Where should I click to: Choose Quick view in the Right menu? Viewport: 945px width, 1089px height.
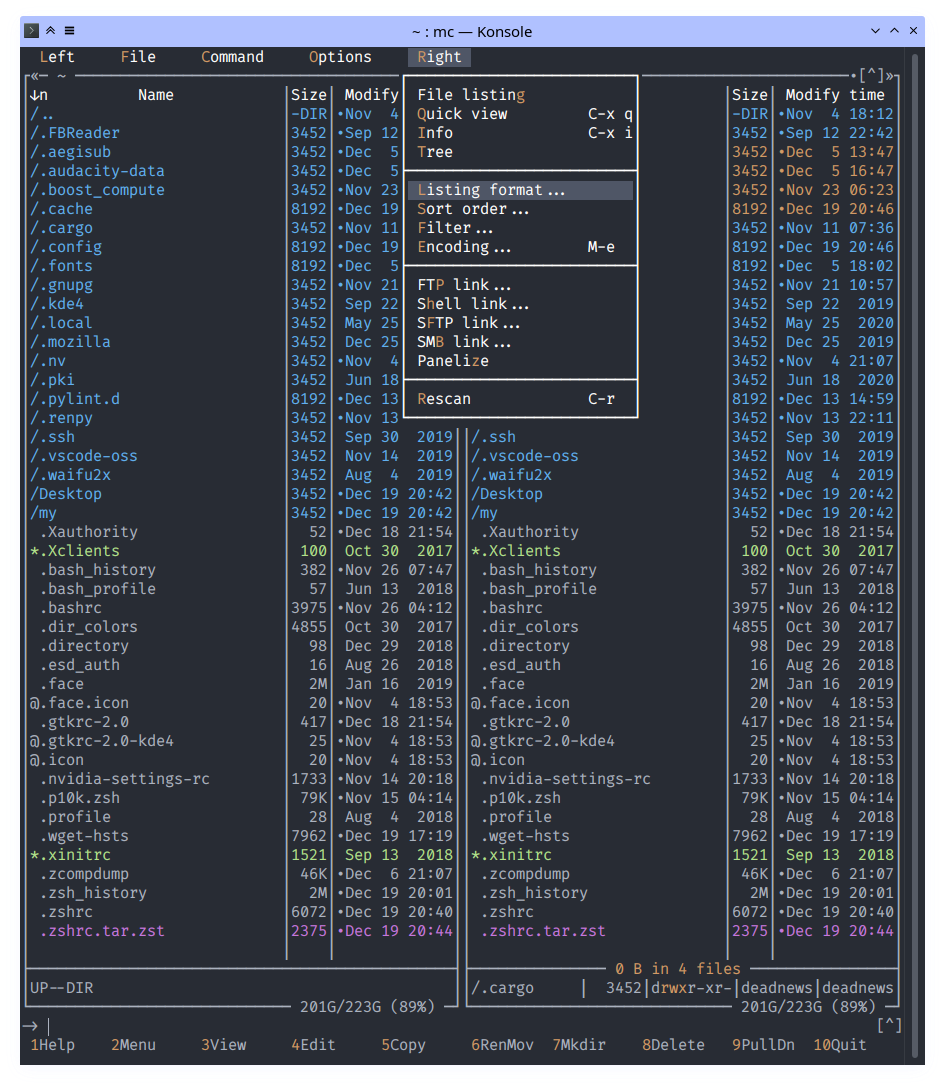coord(462,114)
